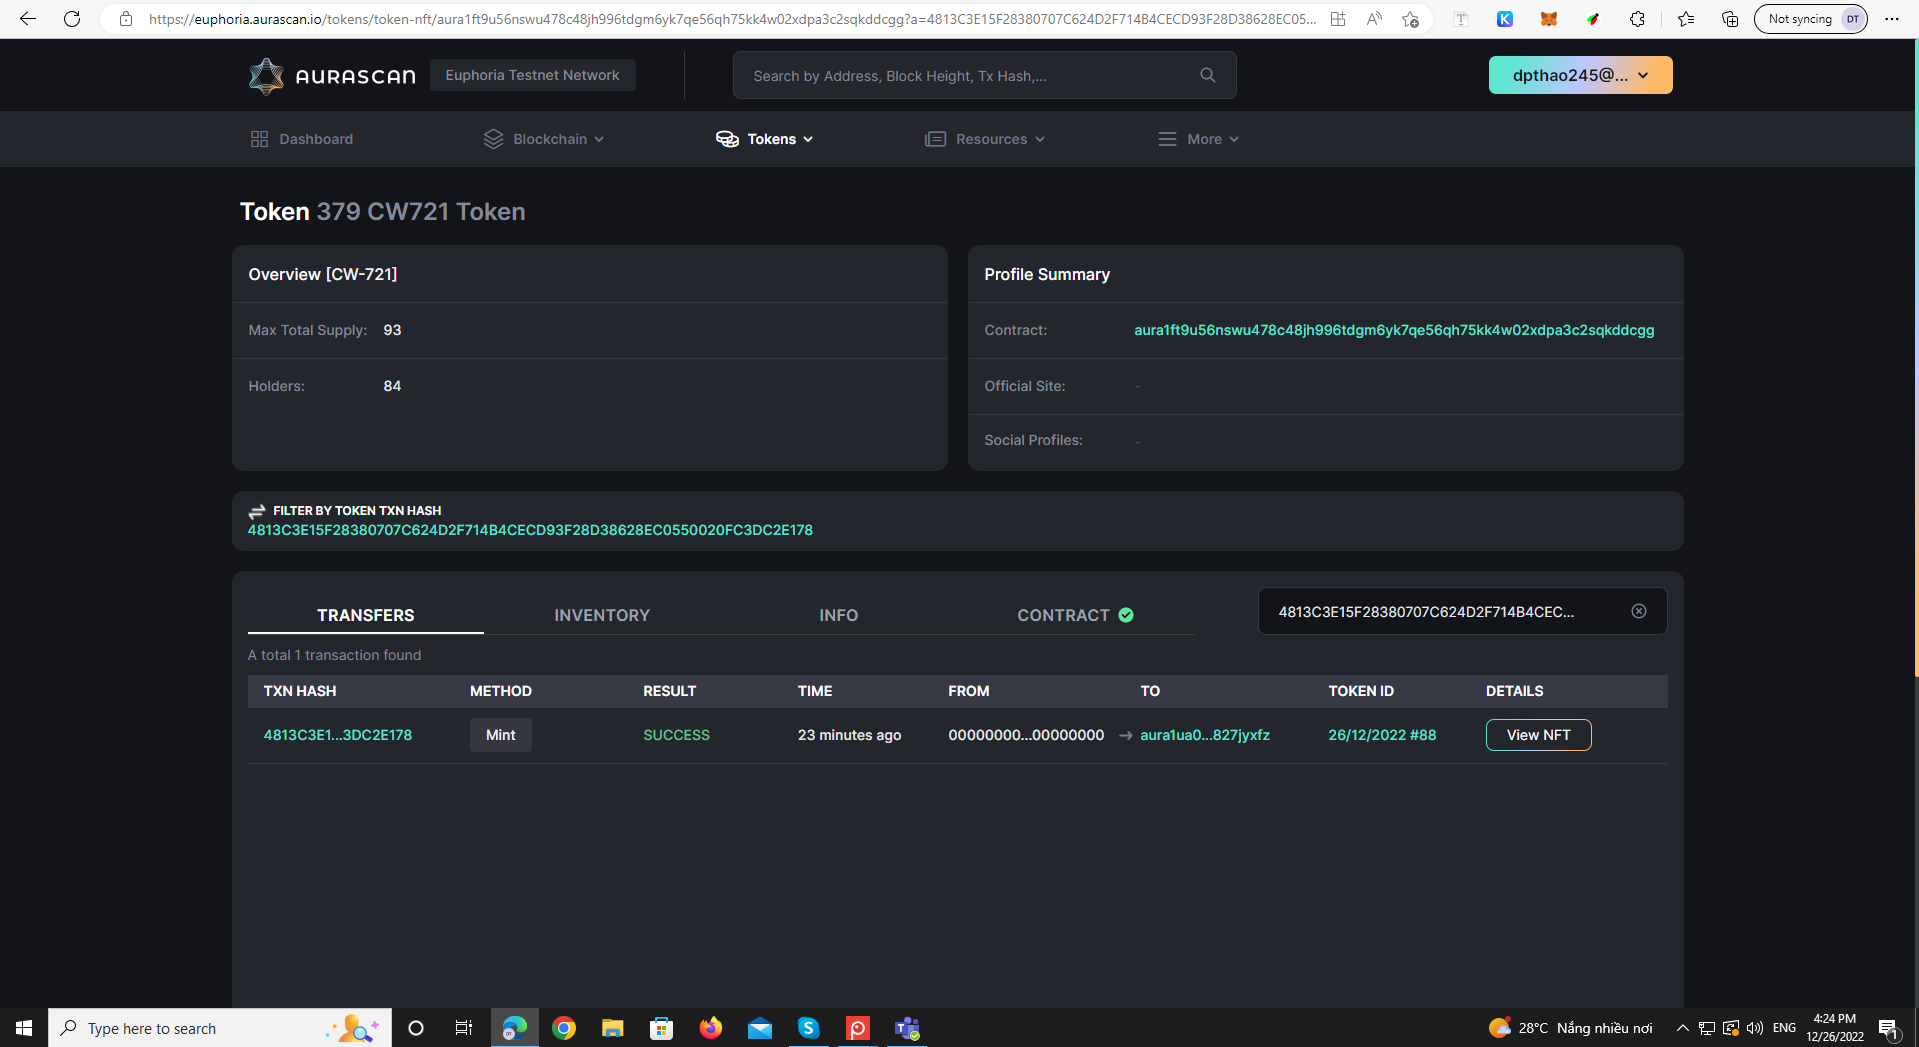Open the Blockchain dropdown menu
The width and height of the screenshot is (1919, 1047).
pyautogui.click(x=543, y=139)
